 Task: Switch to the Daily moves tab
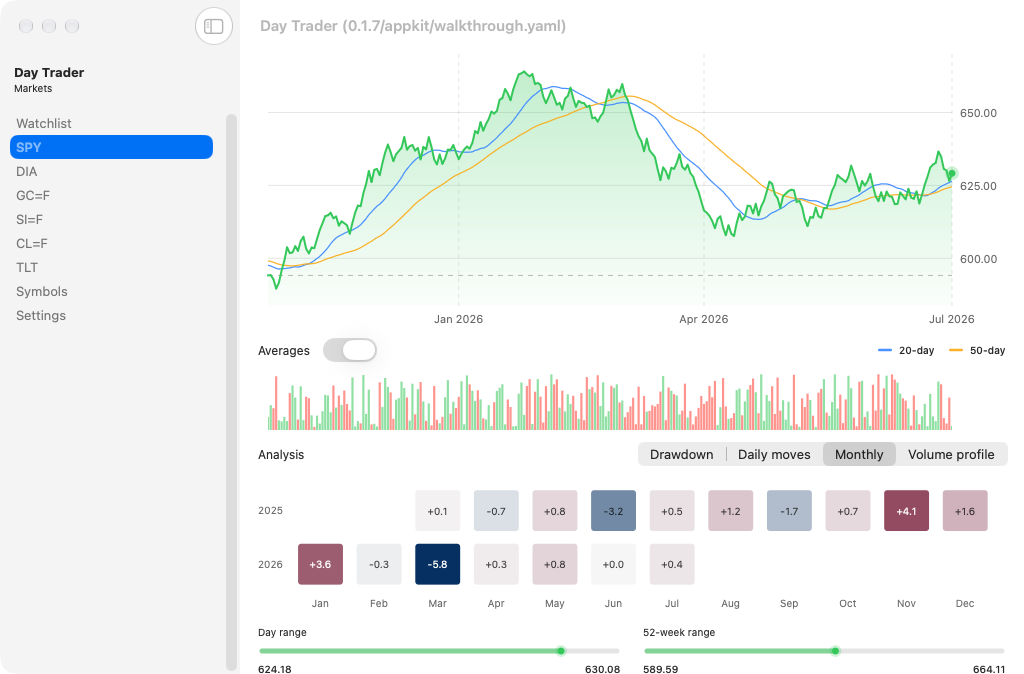coord(774,455)
